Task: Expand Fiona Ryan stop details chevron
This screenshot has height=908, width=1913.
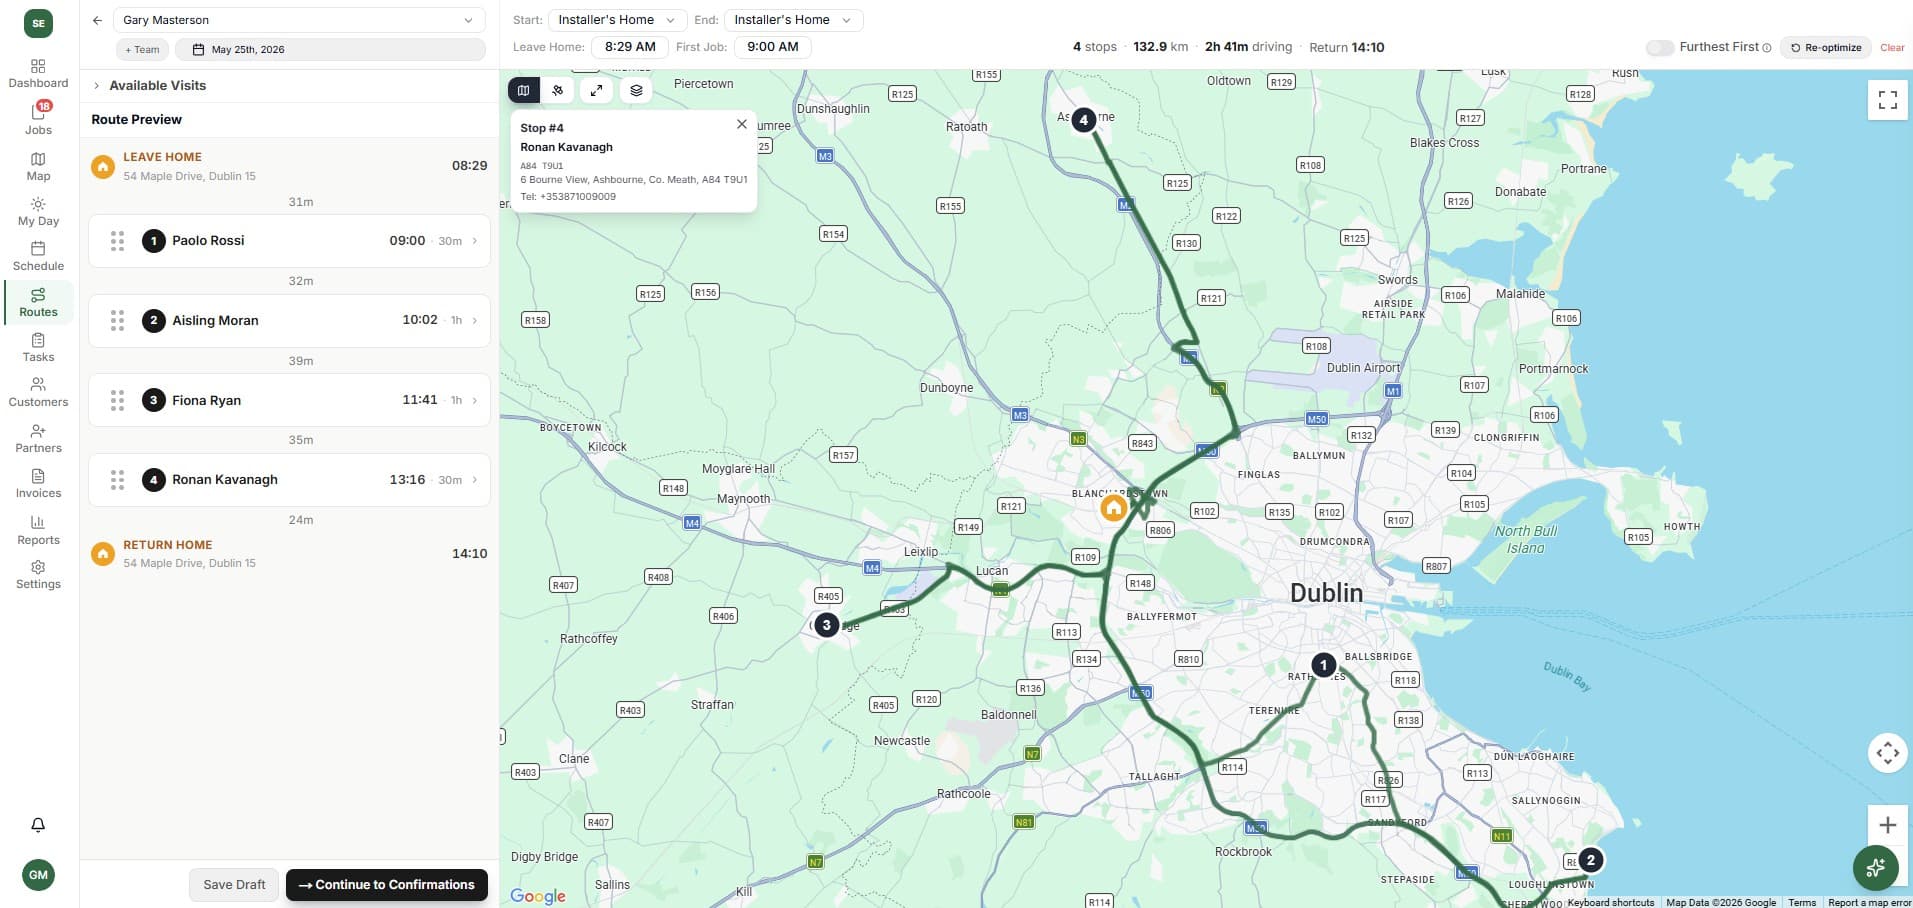Action: [x=474, y=400]
